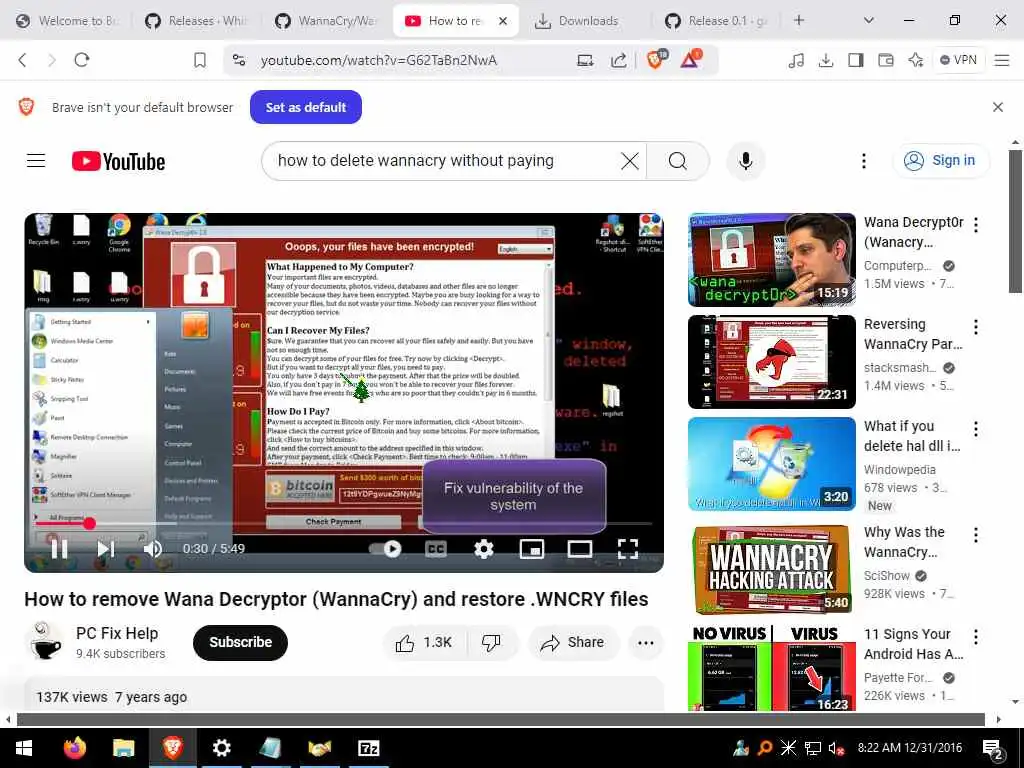Open more actions ellipsis beside Share
The image size is (1024, 768).
click(645, 643)
